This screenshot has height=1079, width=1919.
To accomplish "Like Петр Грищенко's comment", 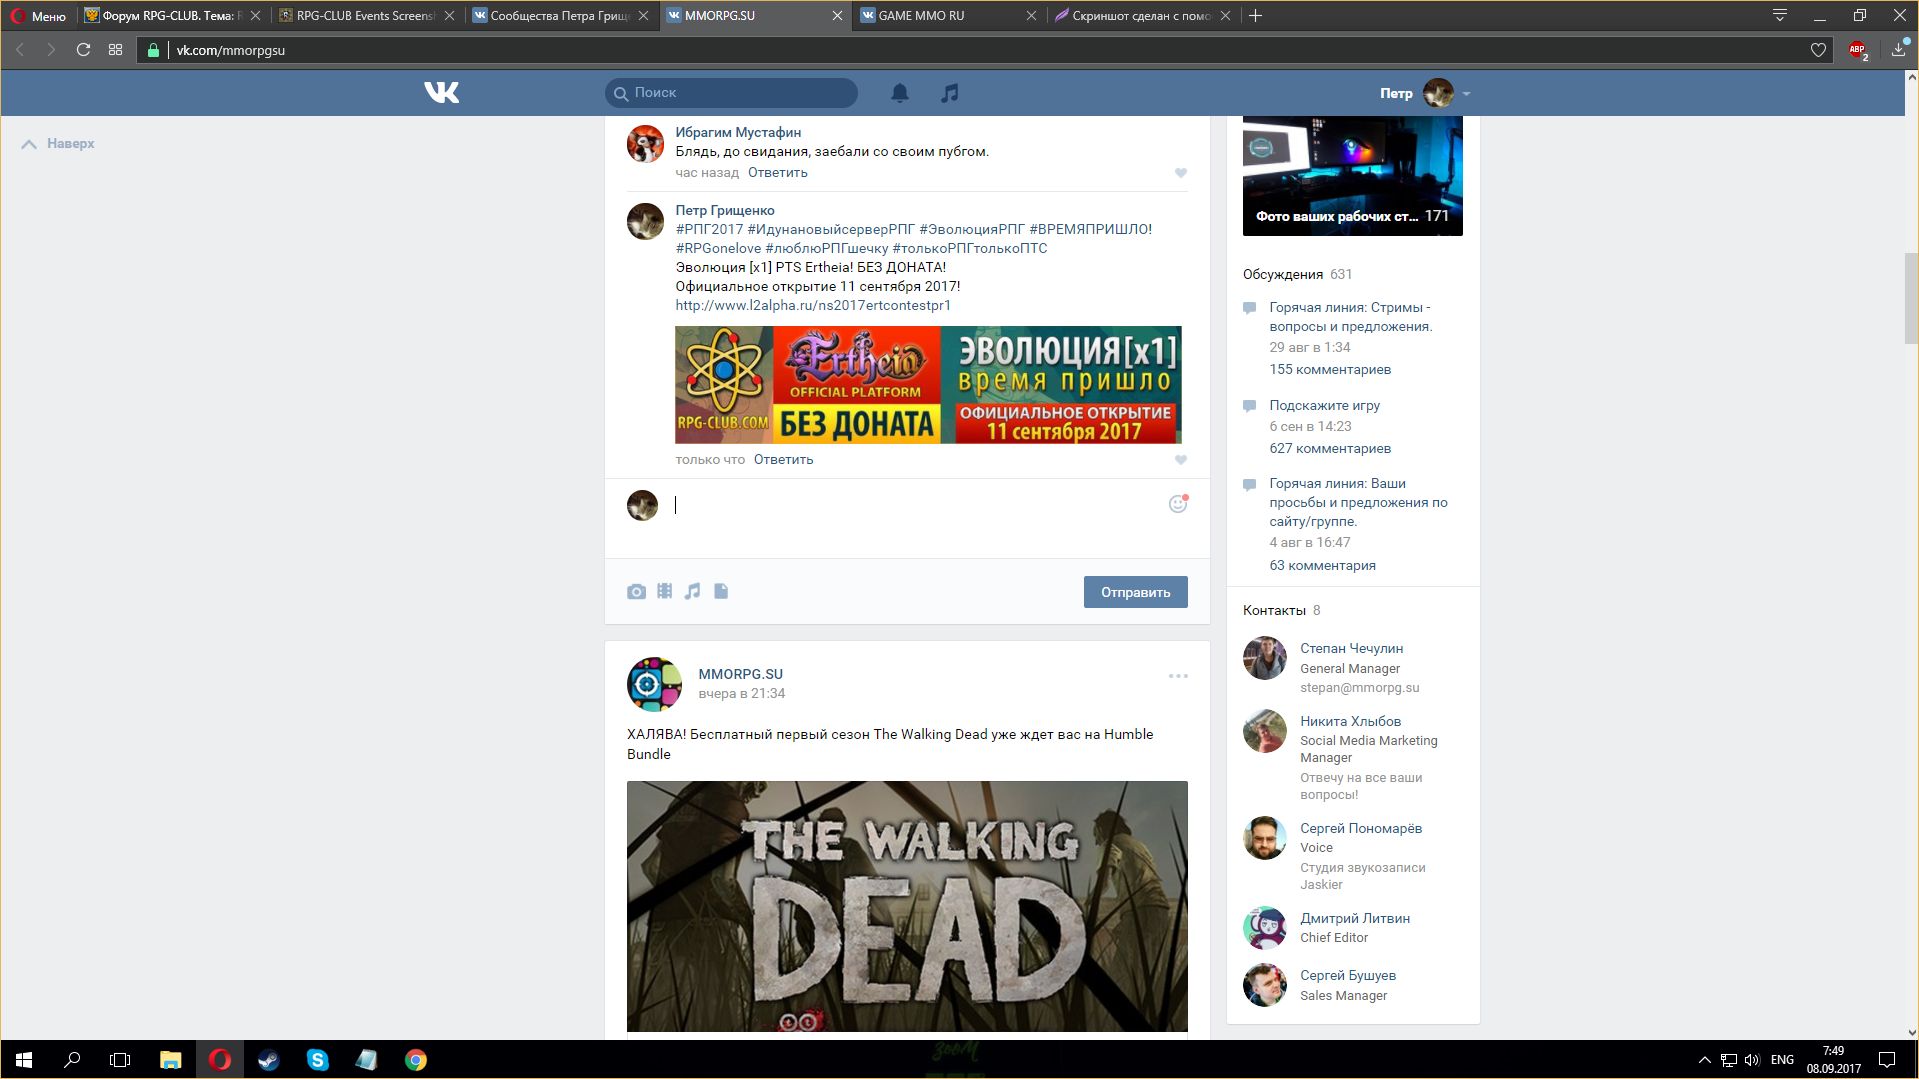I will pyautogui.click(x=1180, y=460).
